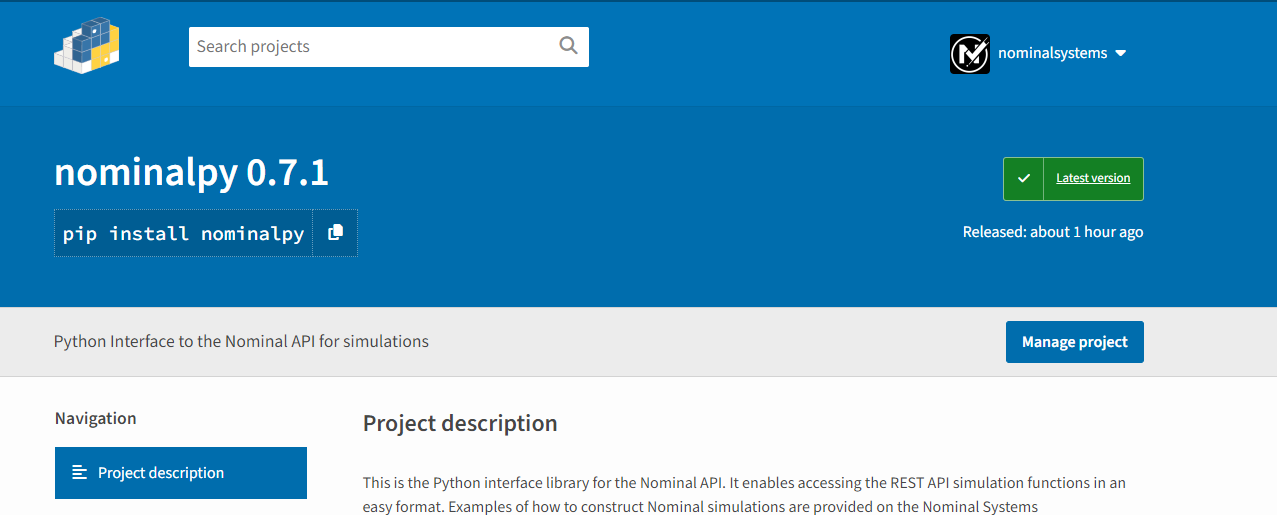Image resolution: width=1277 pixels, height=515 pixels.
Task: Click the Released about 1 hour ago text
Action: point(1053,232)
